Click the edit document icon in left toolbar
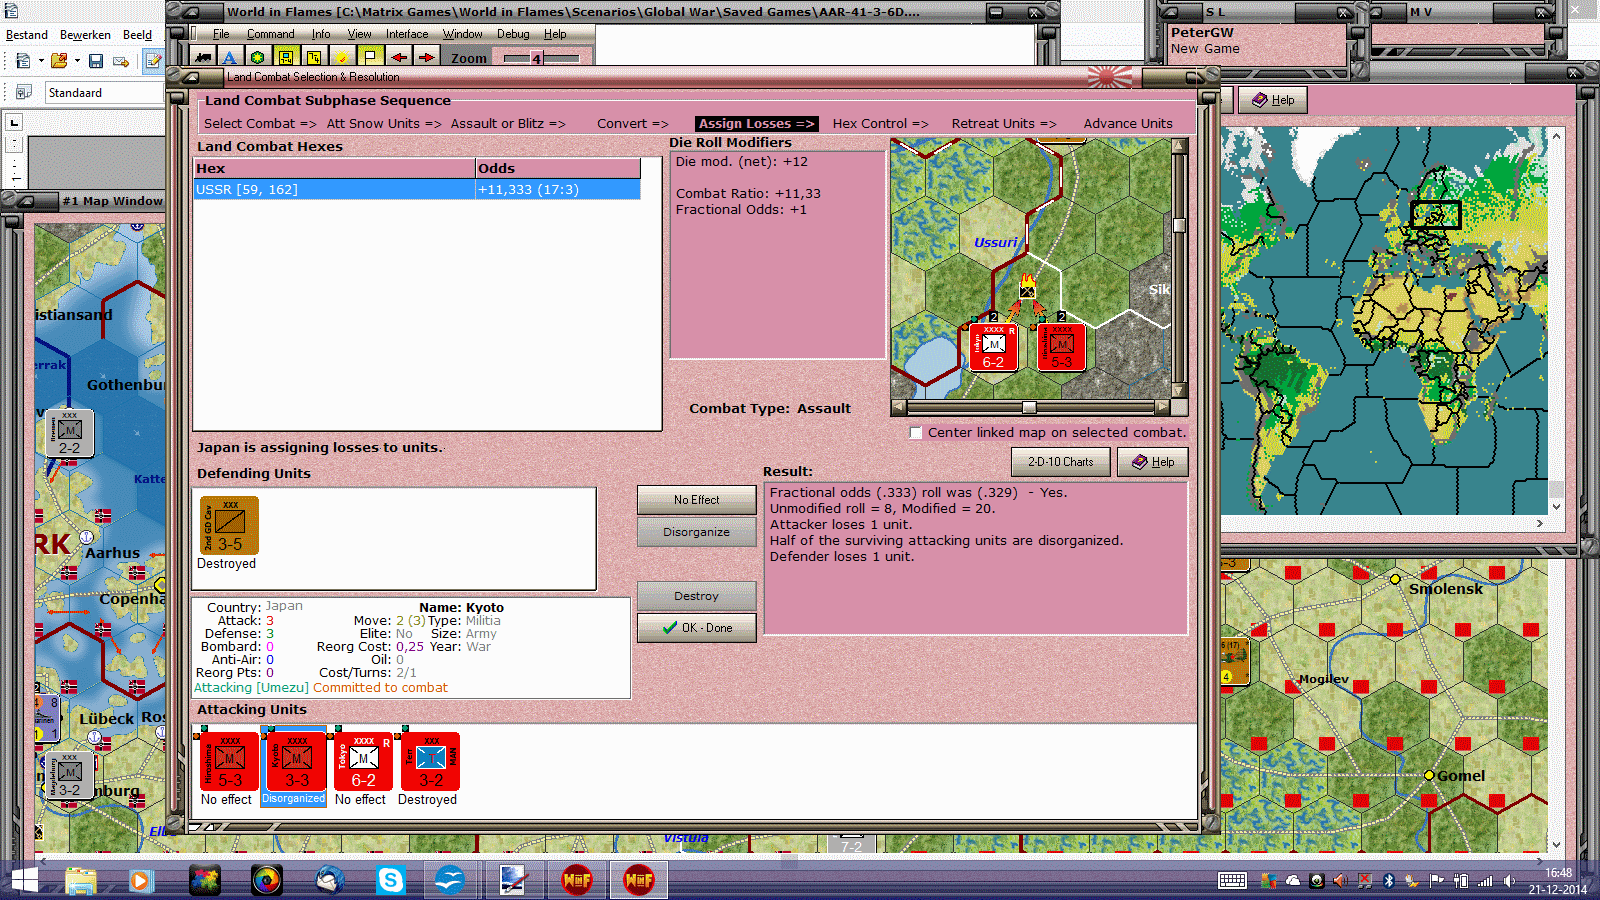1600x900 pixels. click(153, 61)
